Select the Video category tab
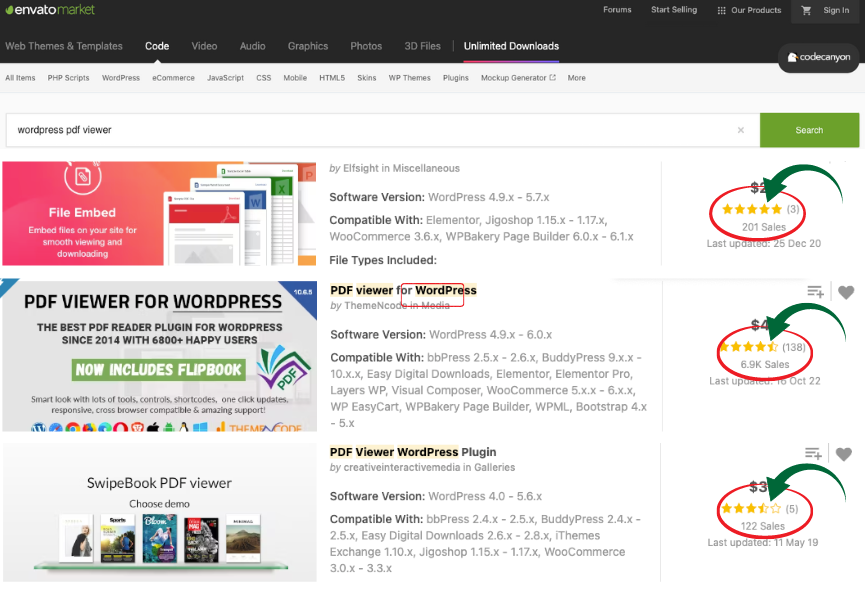Image resolution: width=865 pixels, height=590 pixels. 204,46
